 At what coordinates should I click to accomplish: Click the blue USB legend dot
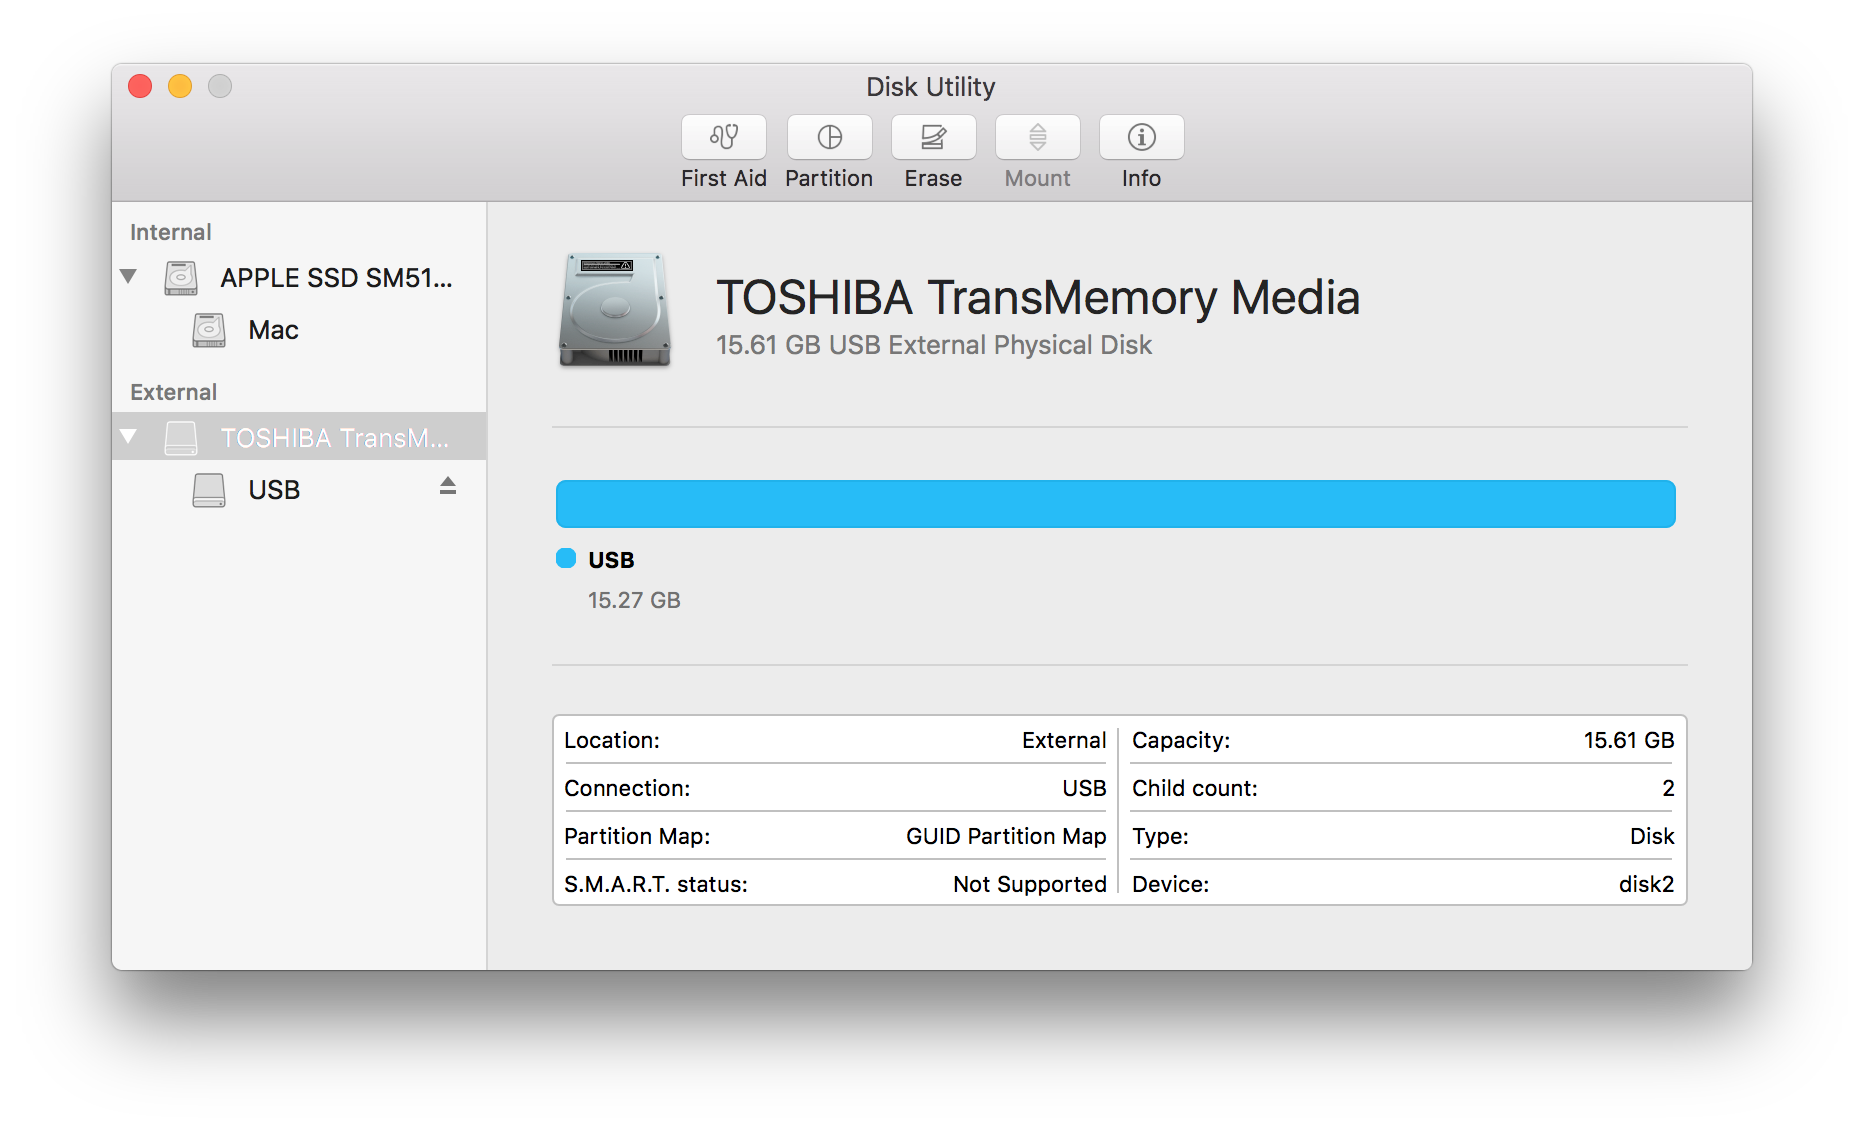(566, 559)
